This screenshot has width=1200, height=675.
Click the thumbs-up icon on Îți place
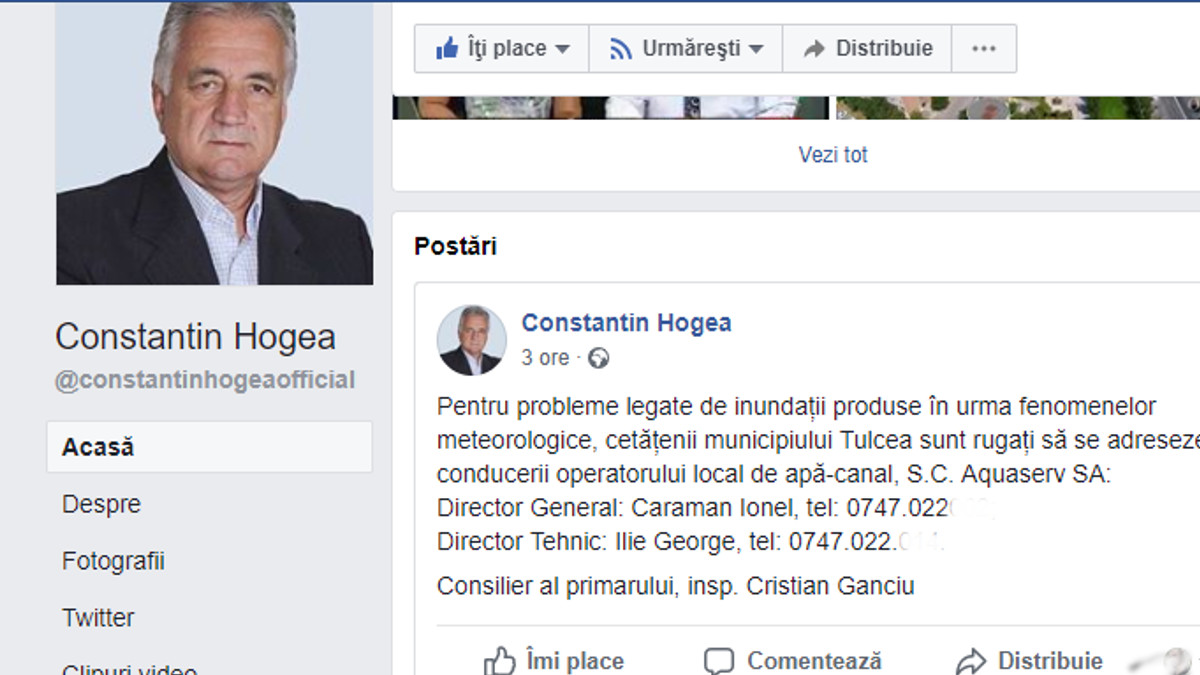click(446, 48)
